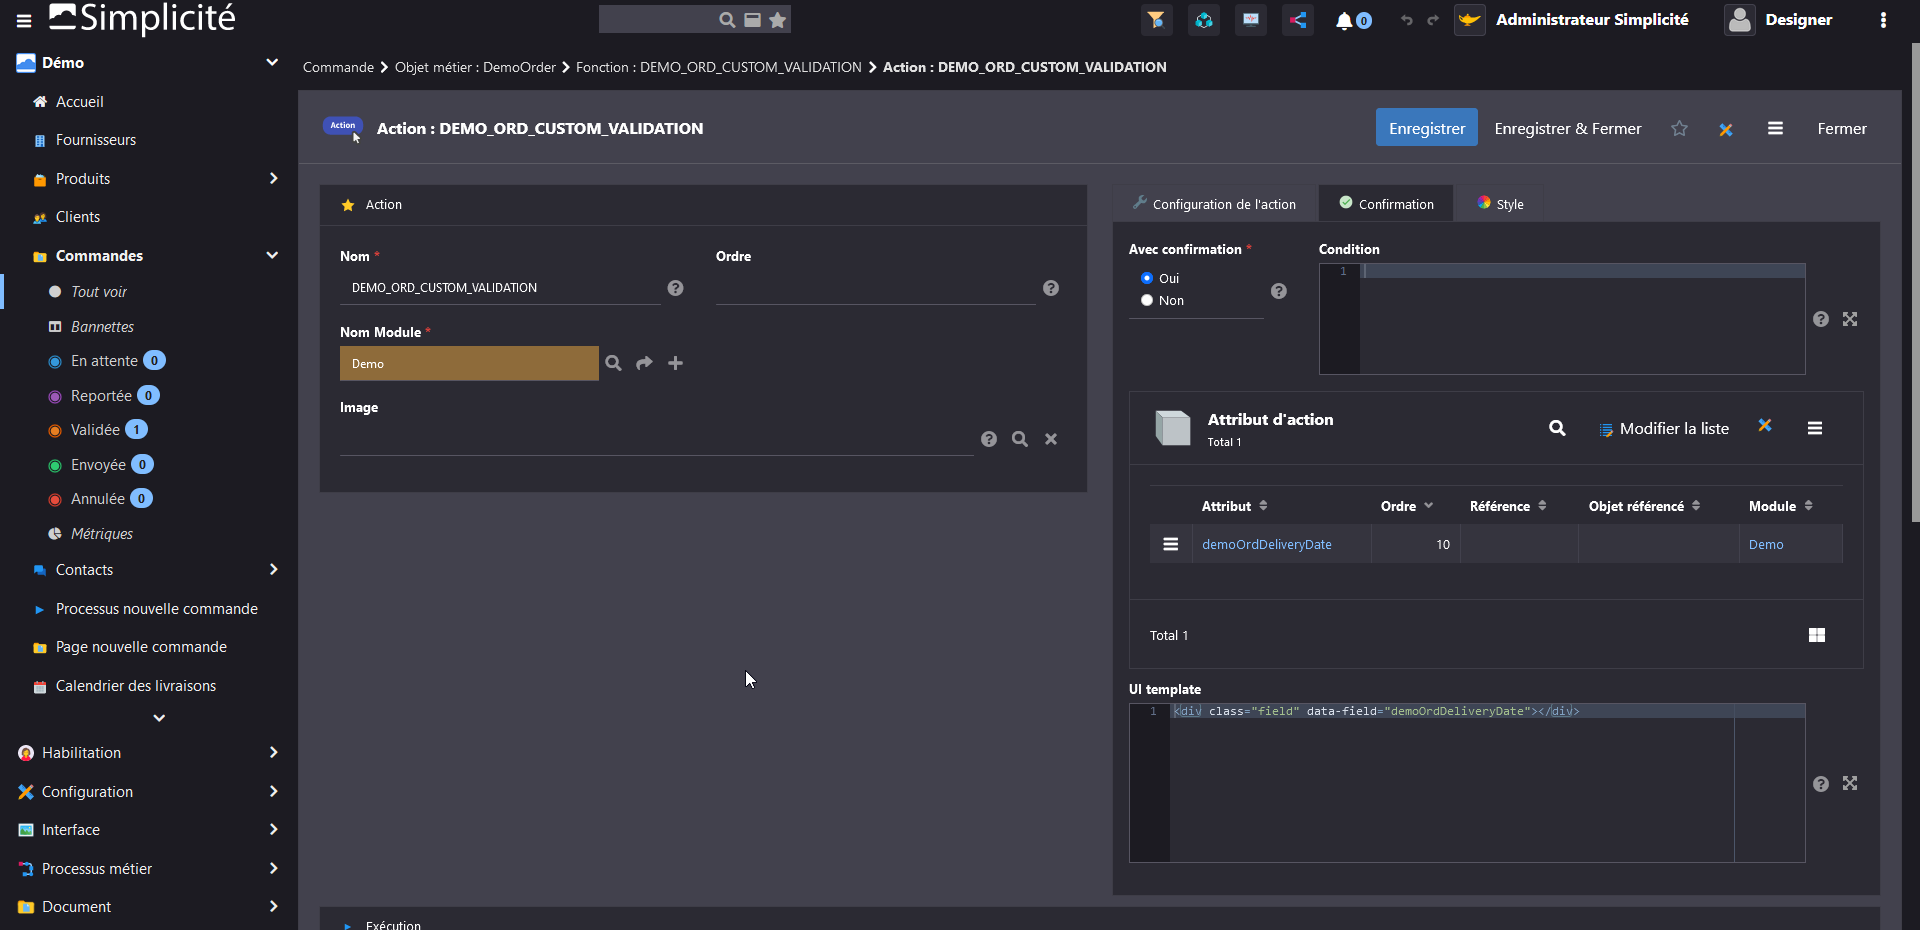Open the filter funnel shortcut icon
Screen dimensions: 1920x930
[x=1156, y=20]
